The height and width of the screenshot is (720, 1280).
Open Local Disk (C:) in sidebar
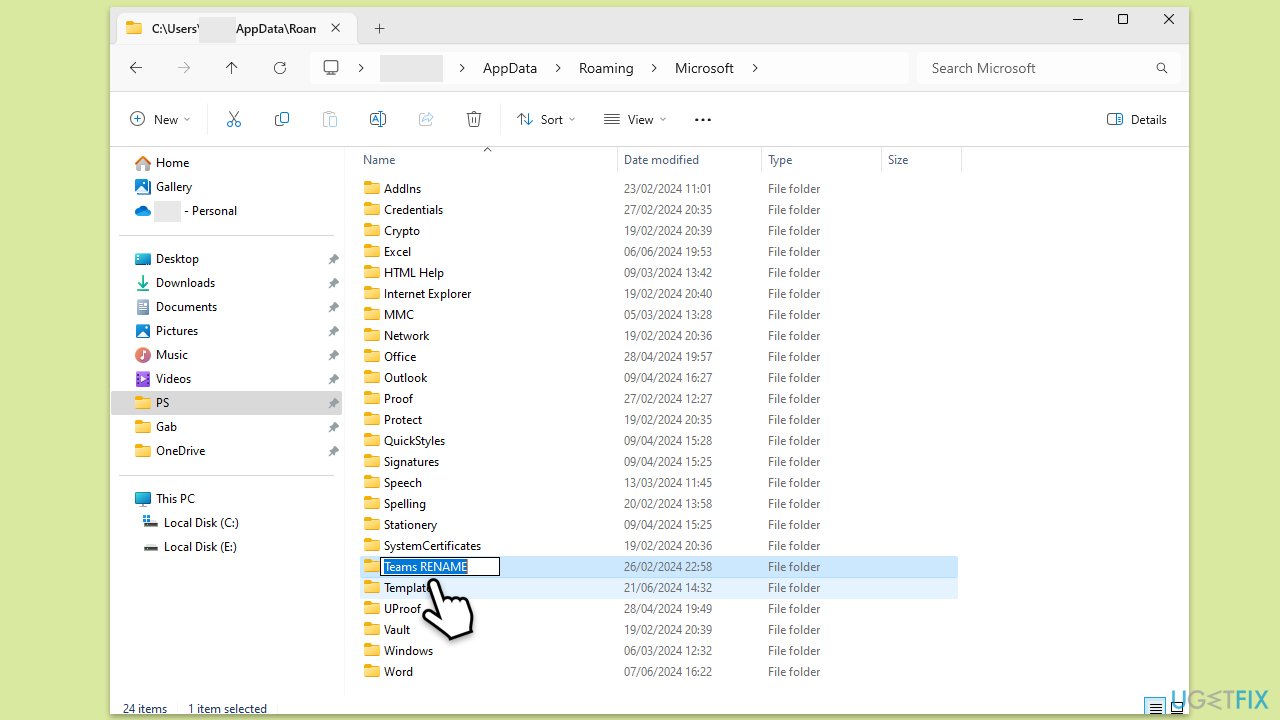201,523
